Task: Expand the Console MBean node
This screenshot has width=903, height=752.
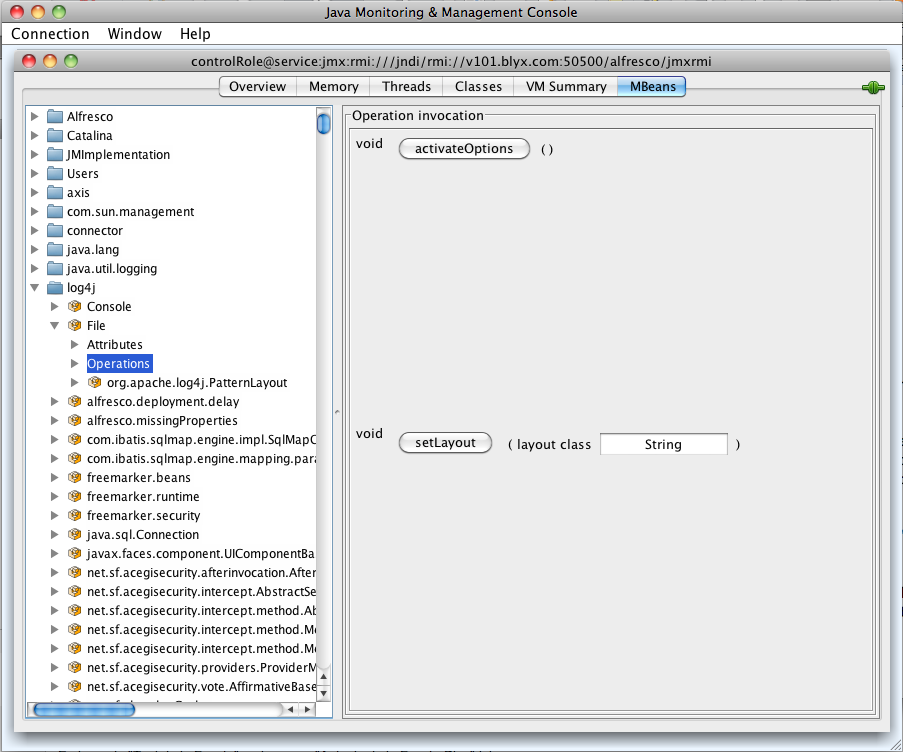Action: click(55, 306)
